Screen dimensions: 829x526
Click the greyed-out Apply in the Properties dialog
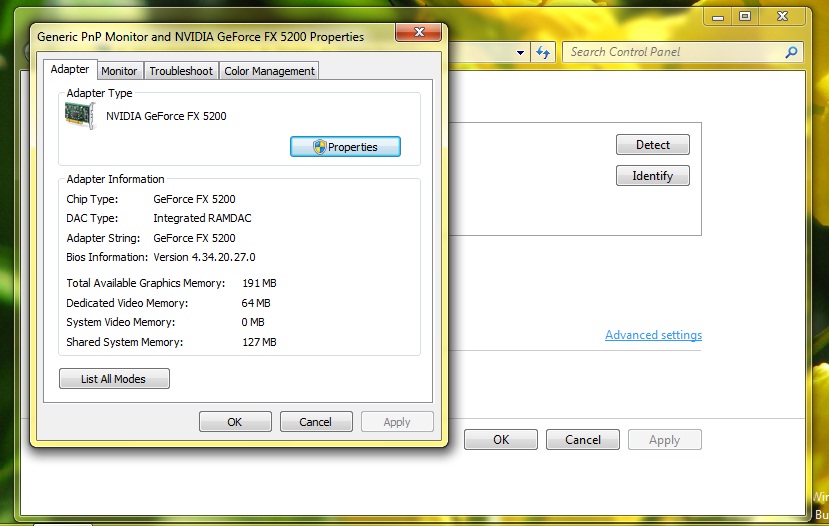(397, 422)
